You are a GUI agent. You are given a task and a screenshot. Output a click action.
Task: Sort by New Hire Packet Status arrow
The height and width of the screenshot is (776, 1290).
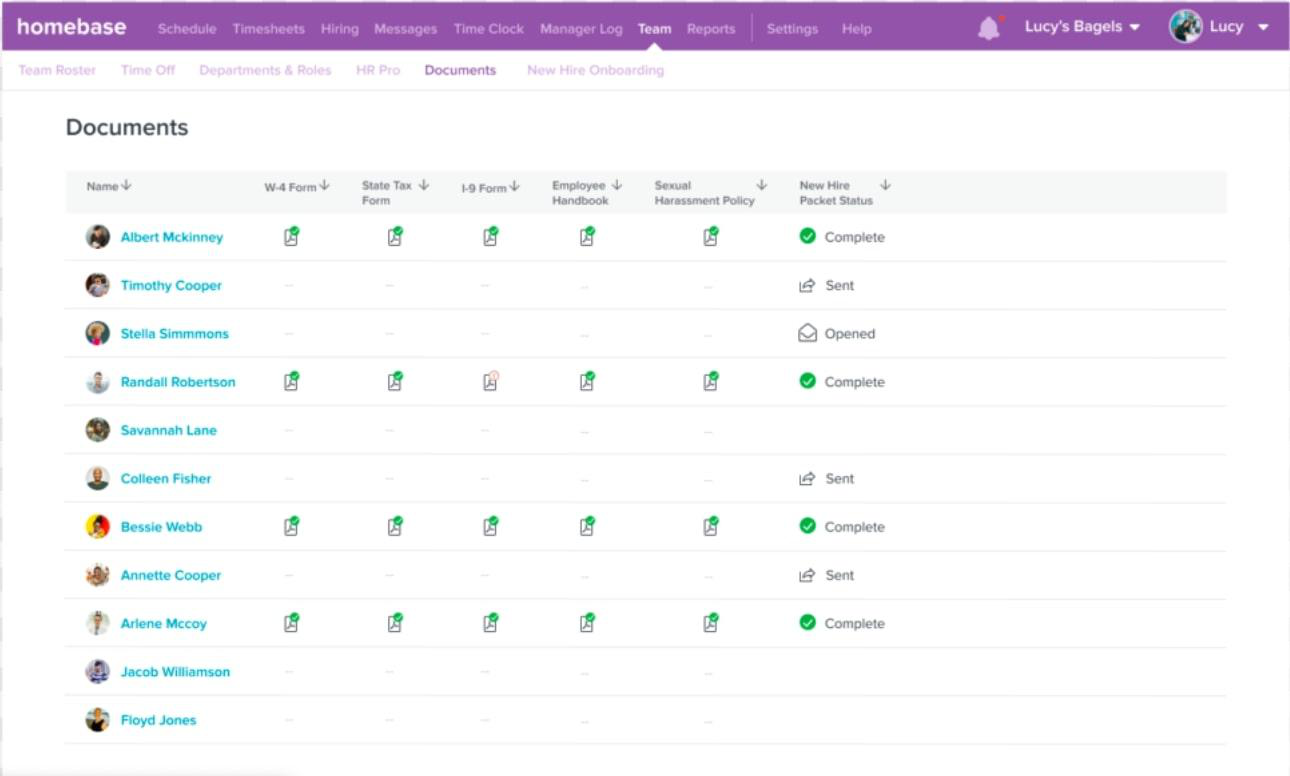click(x=885, y=185)
